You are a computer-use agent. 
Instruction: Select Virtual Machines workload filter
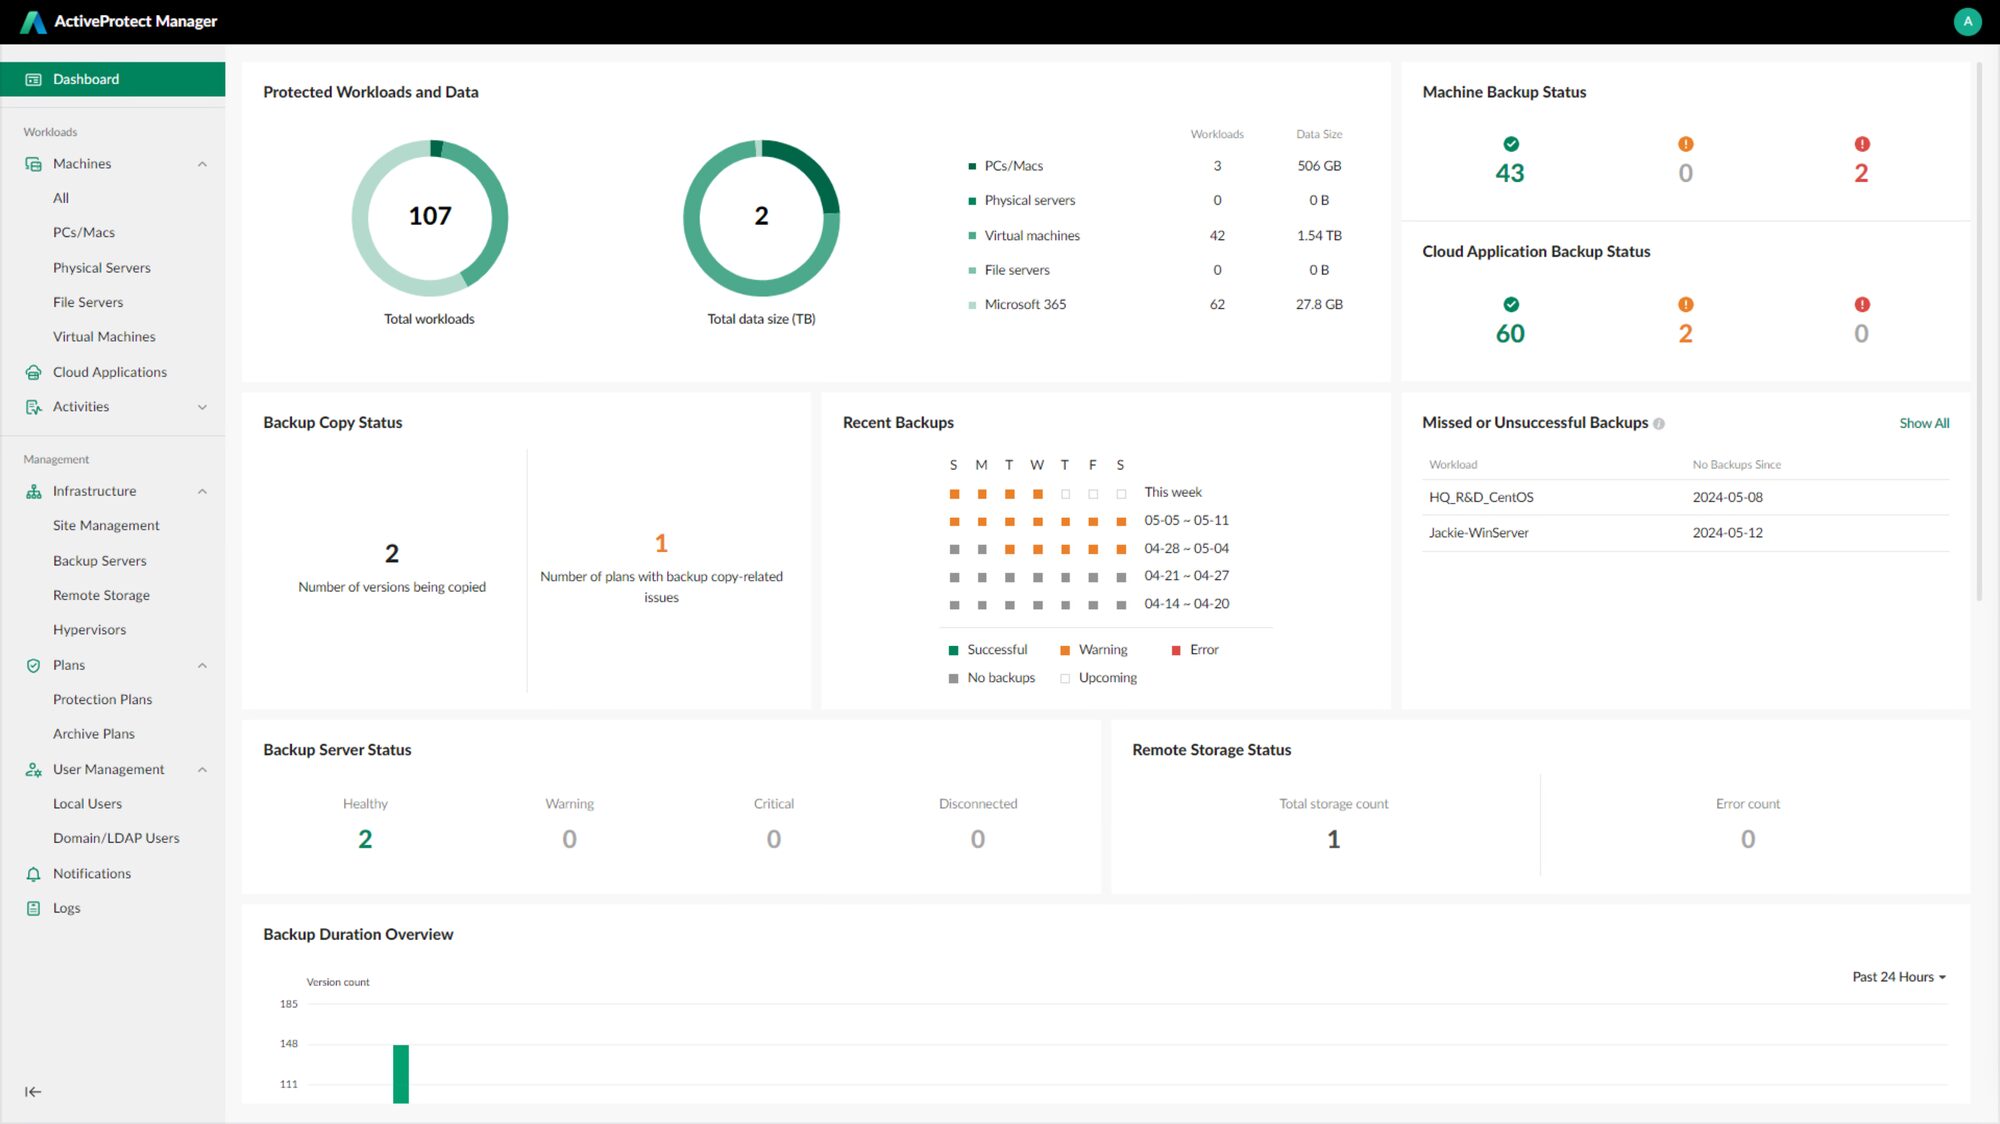tap(103, 335)
